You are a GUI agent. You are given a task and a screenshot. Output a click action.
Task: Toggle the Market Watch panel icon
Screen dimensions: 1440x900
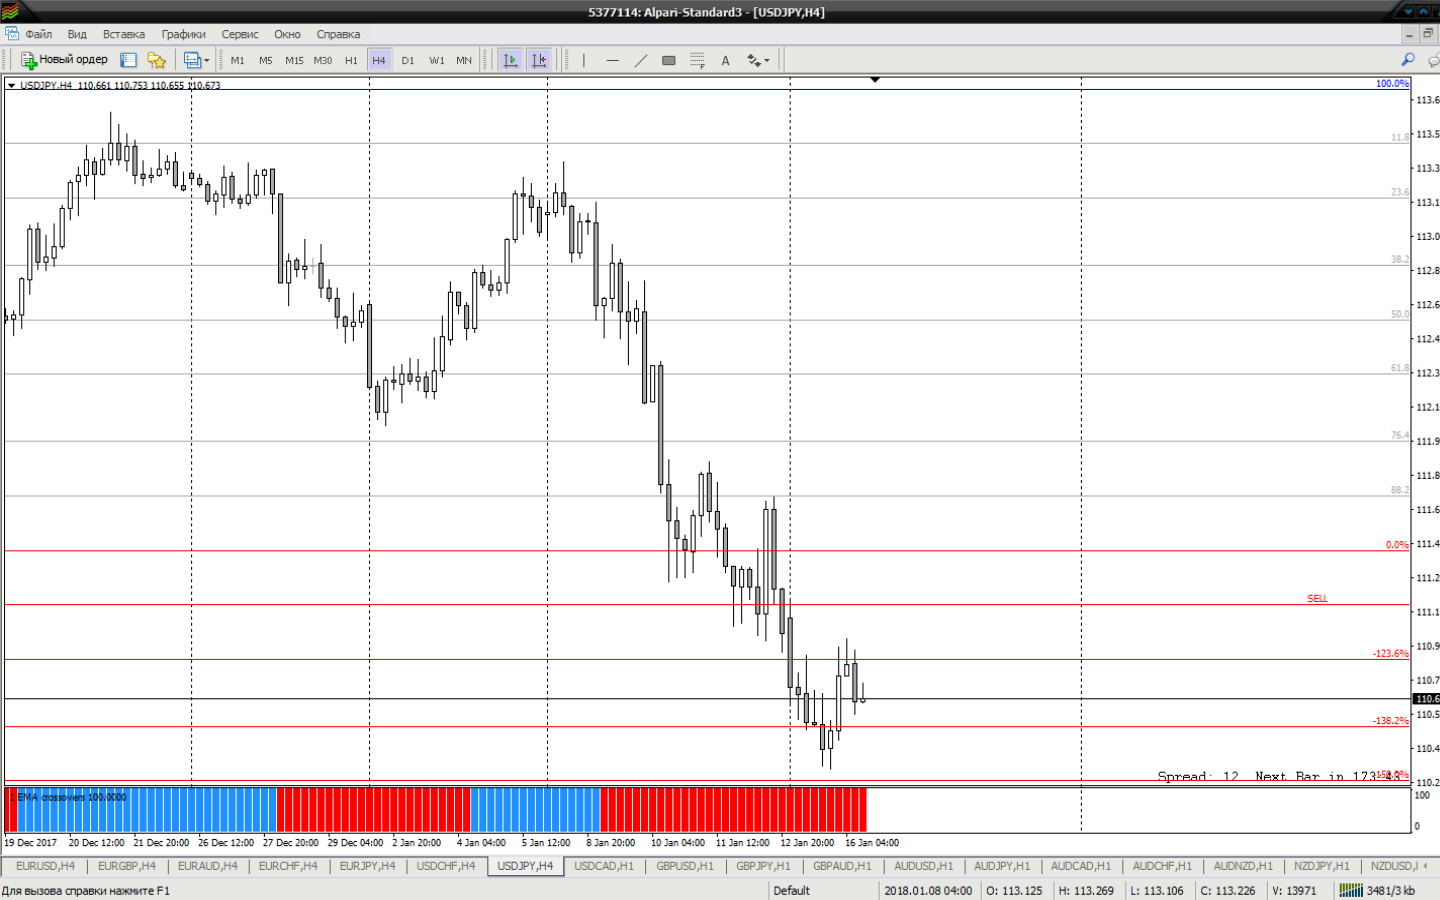coord(128,60)
